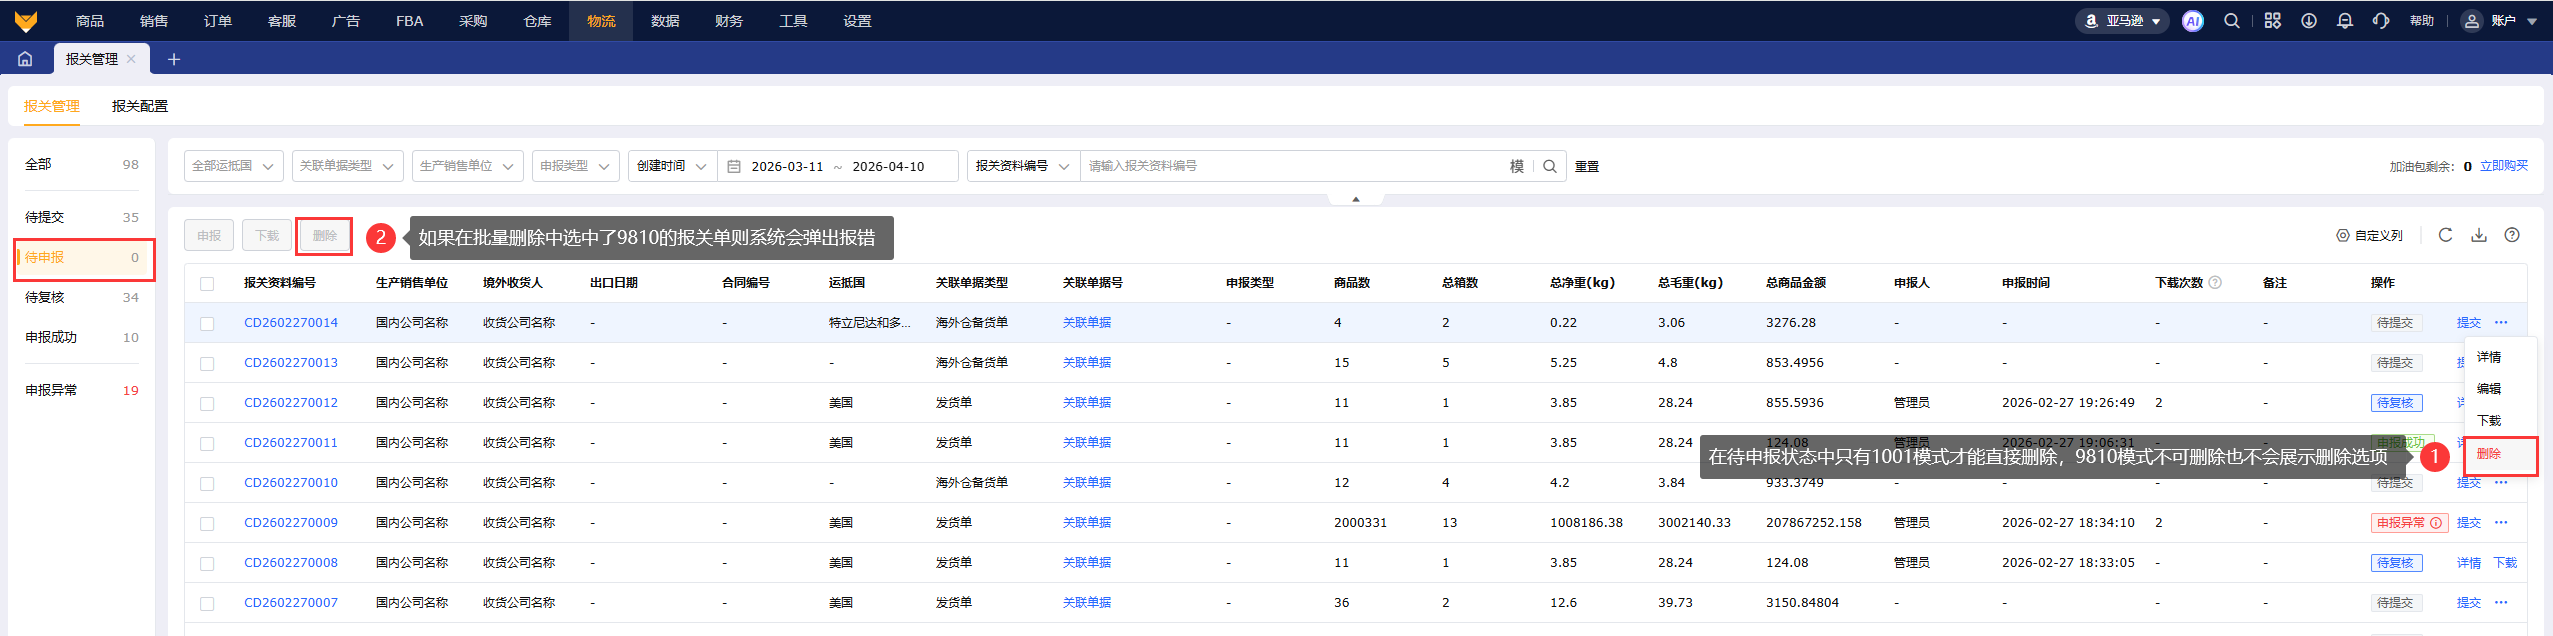Open the AI assistant icon
2553x636 pixels.
click(2192, 21)
